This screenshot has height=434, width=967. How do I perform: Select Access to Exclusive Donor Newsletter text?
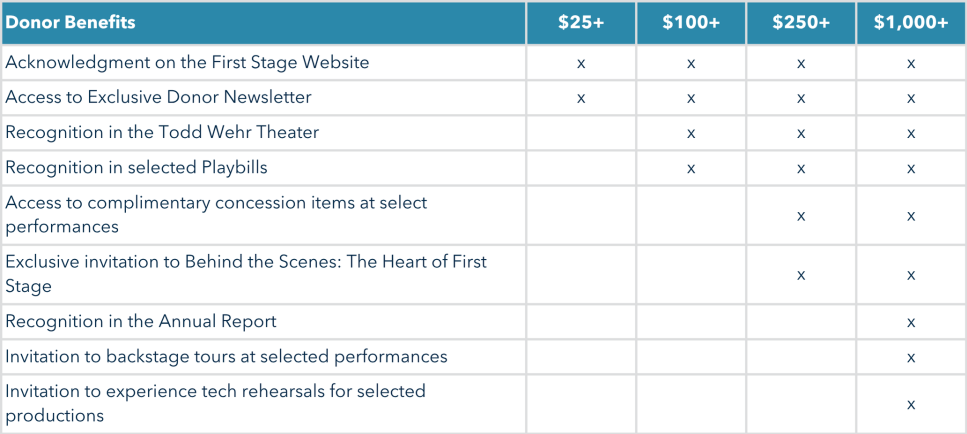tap(158, 98)
